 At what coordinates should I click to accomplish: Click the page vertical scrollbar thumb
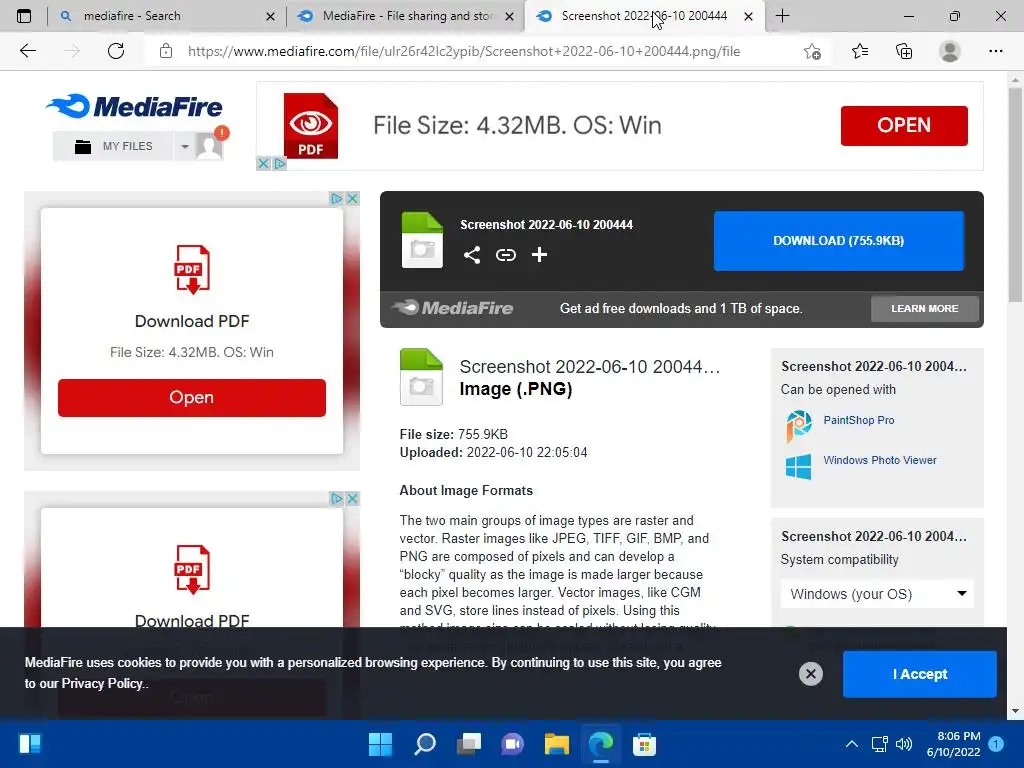(x=1016, y=196)
